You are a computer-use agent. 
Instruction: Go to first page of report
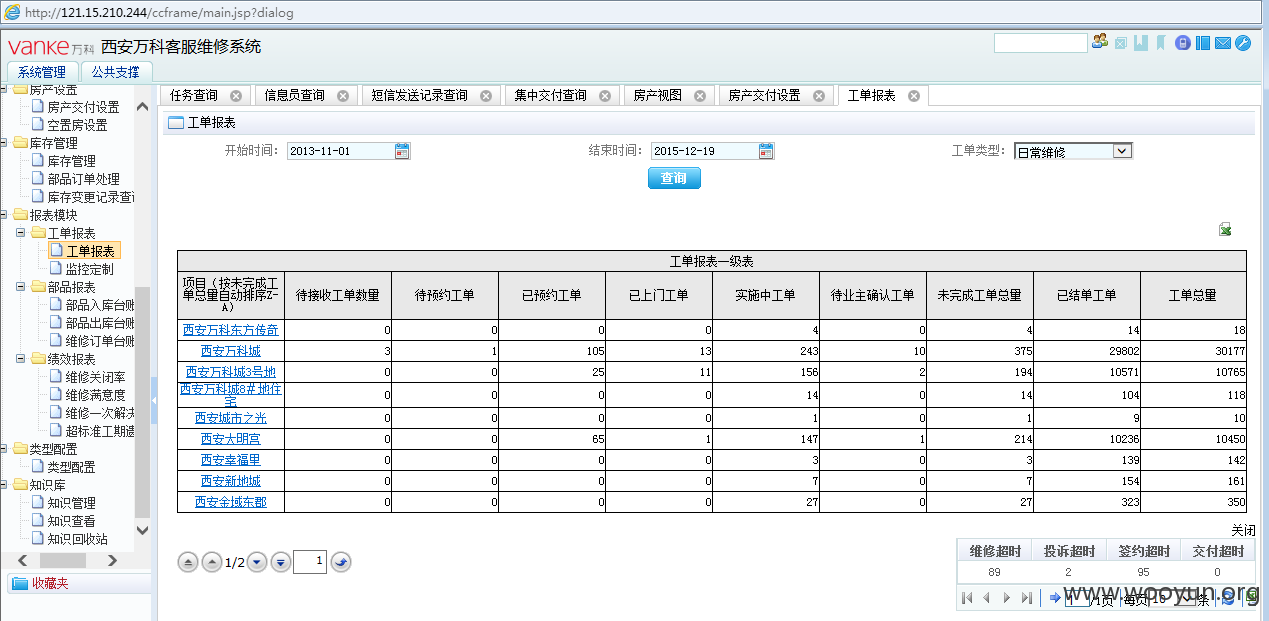tap(188, 563)
